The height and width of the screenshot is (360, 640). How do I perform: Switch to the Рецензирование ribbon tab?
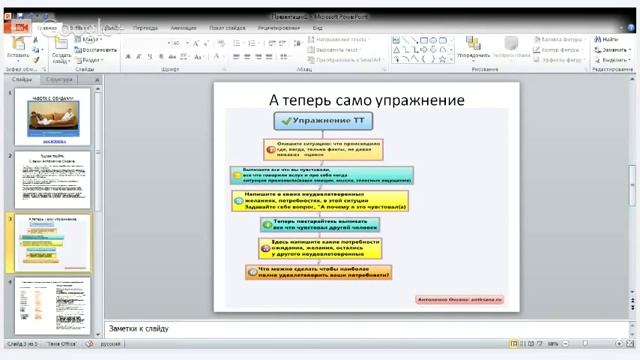(x=279, y=28)
